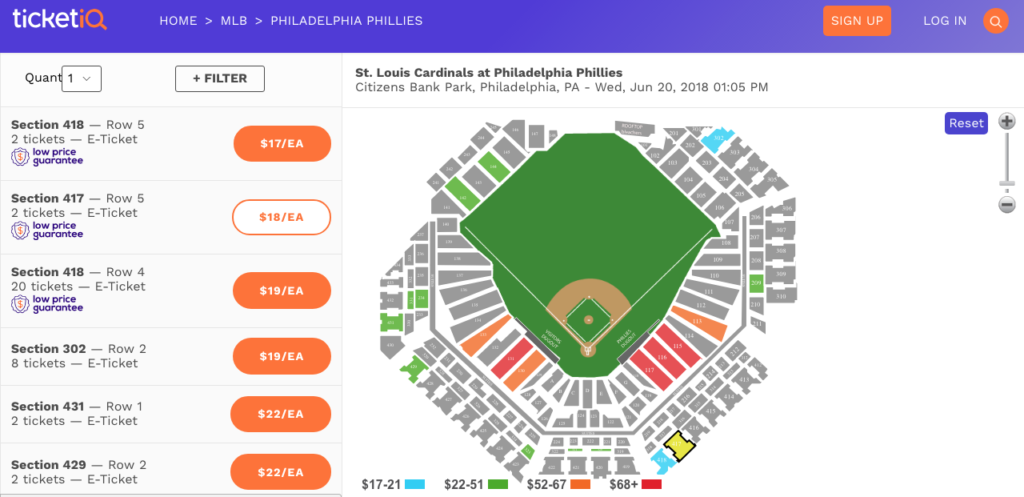Viewport: 1024px width, 497px height.
Task: Open the + FILTER options
Action: (x=219, y=78)
